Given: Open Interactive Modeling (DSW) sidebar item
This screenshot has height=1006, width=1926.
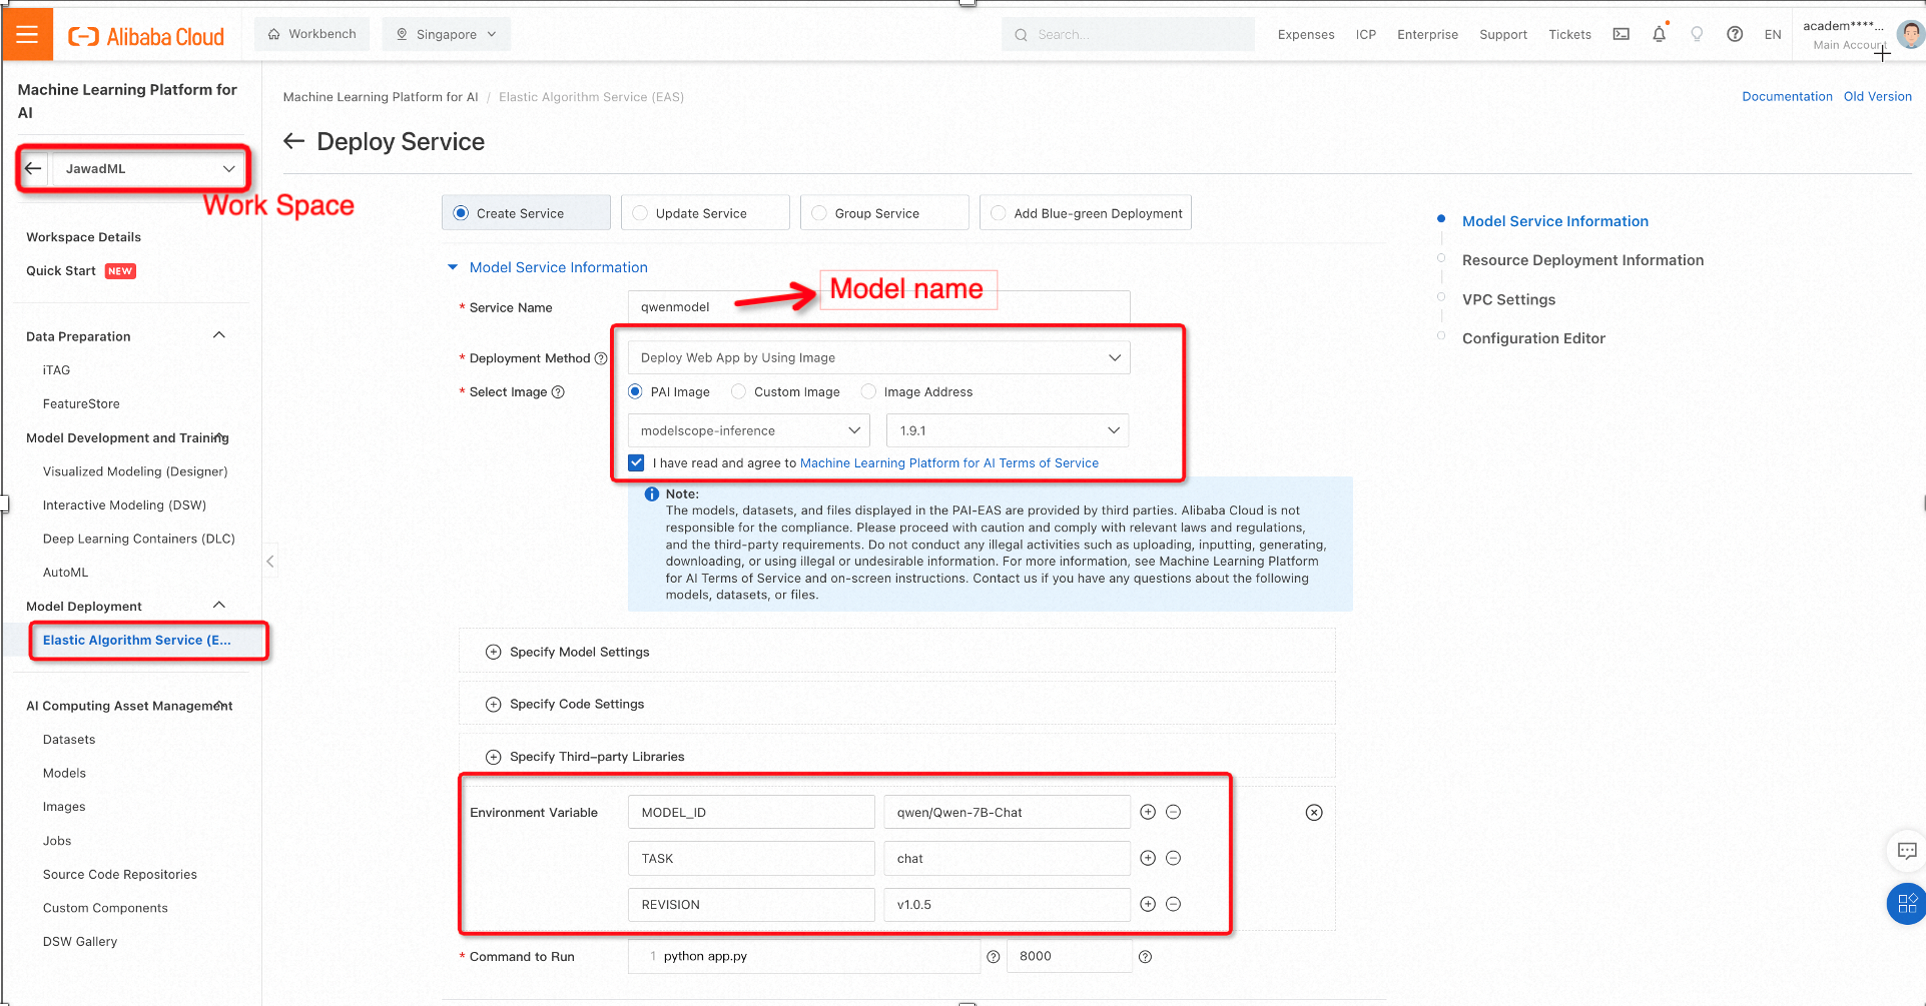Looking at the screenshot, I should (x=124, y=505).
